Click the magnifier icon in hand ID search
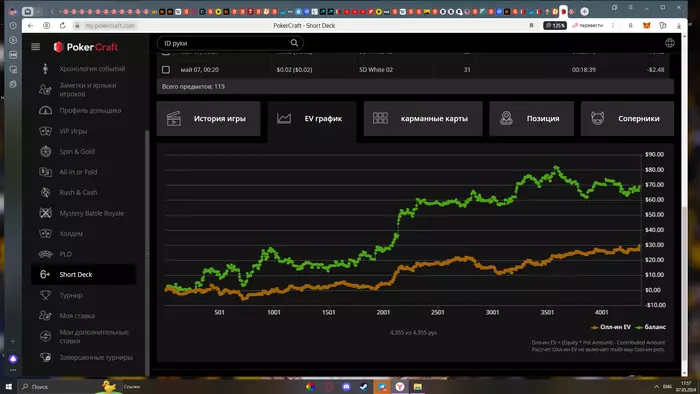This screenshot has width=700, height=394. click(x=294, y=43)
